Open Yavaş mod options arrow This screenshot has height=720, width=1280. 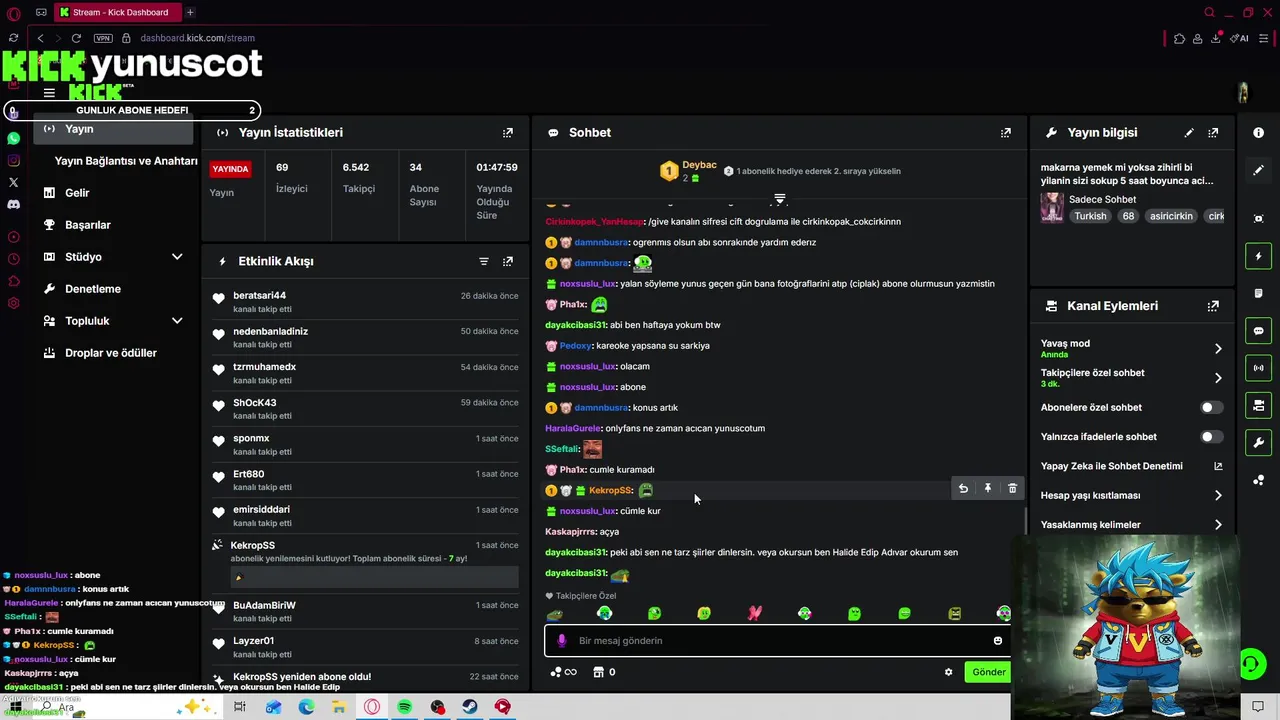[1218, 349]
